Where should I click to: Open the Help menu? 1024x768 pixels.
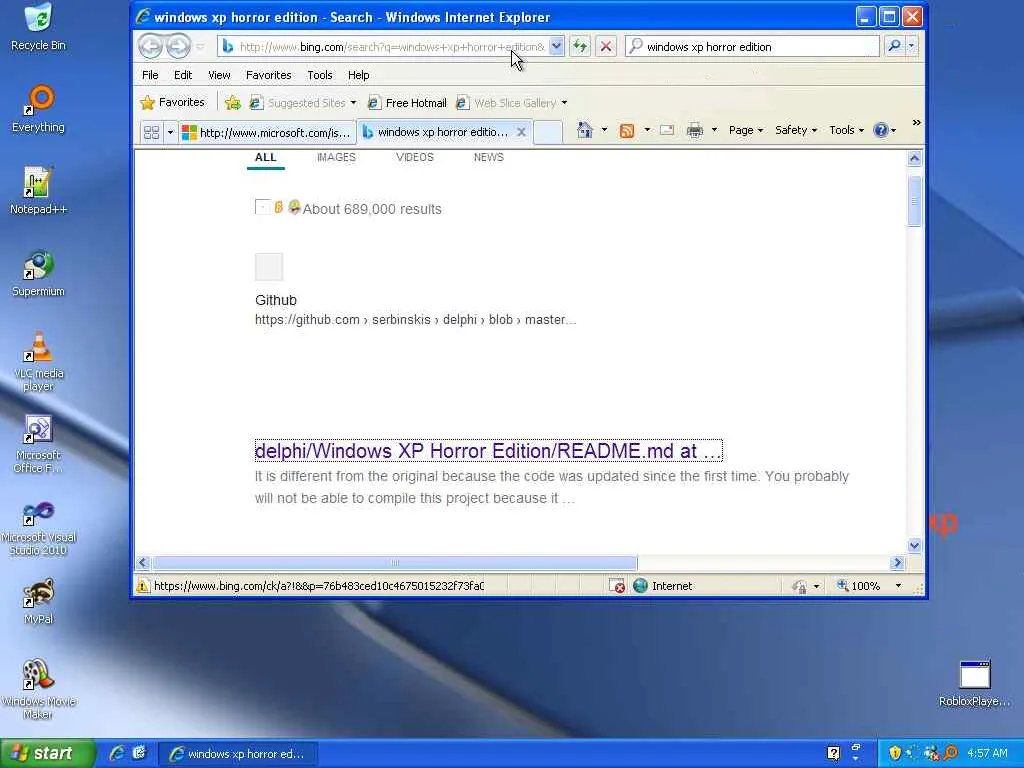coord(359,75)
